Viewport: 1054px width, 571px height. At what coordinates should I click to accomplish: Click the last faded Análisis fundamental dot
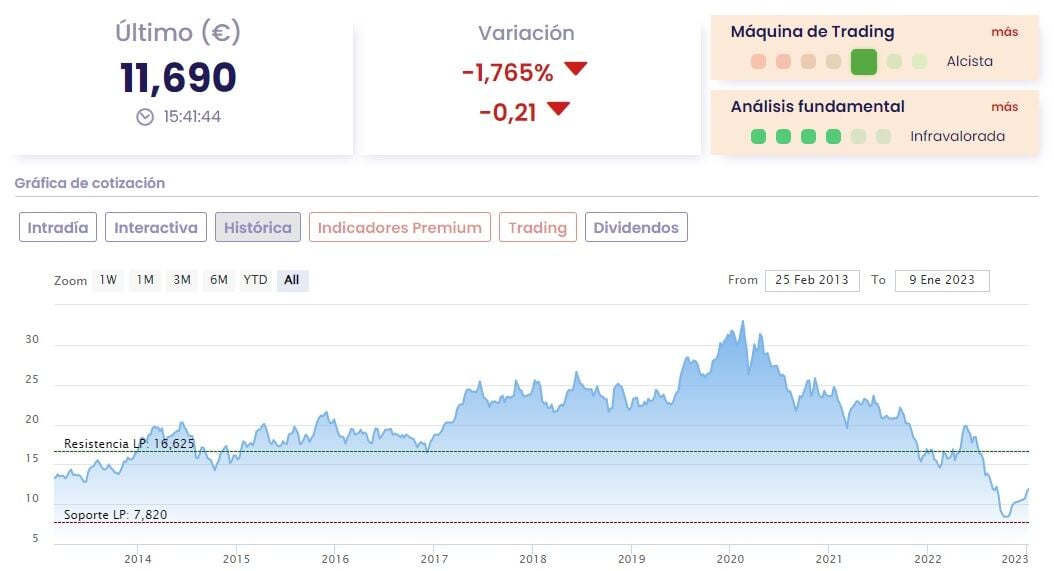[x=883, y=137]
